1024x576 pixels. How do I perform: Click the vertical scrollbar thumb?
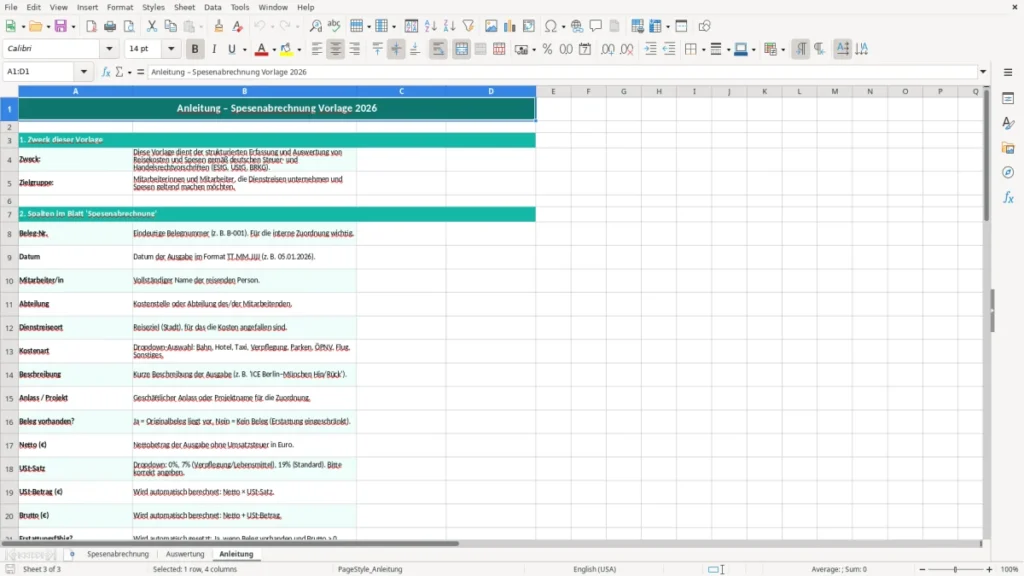(986, 155)
